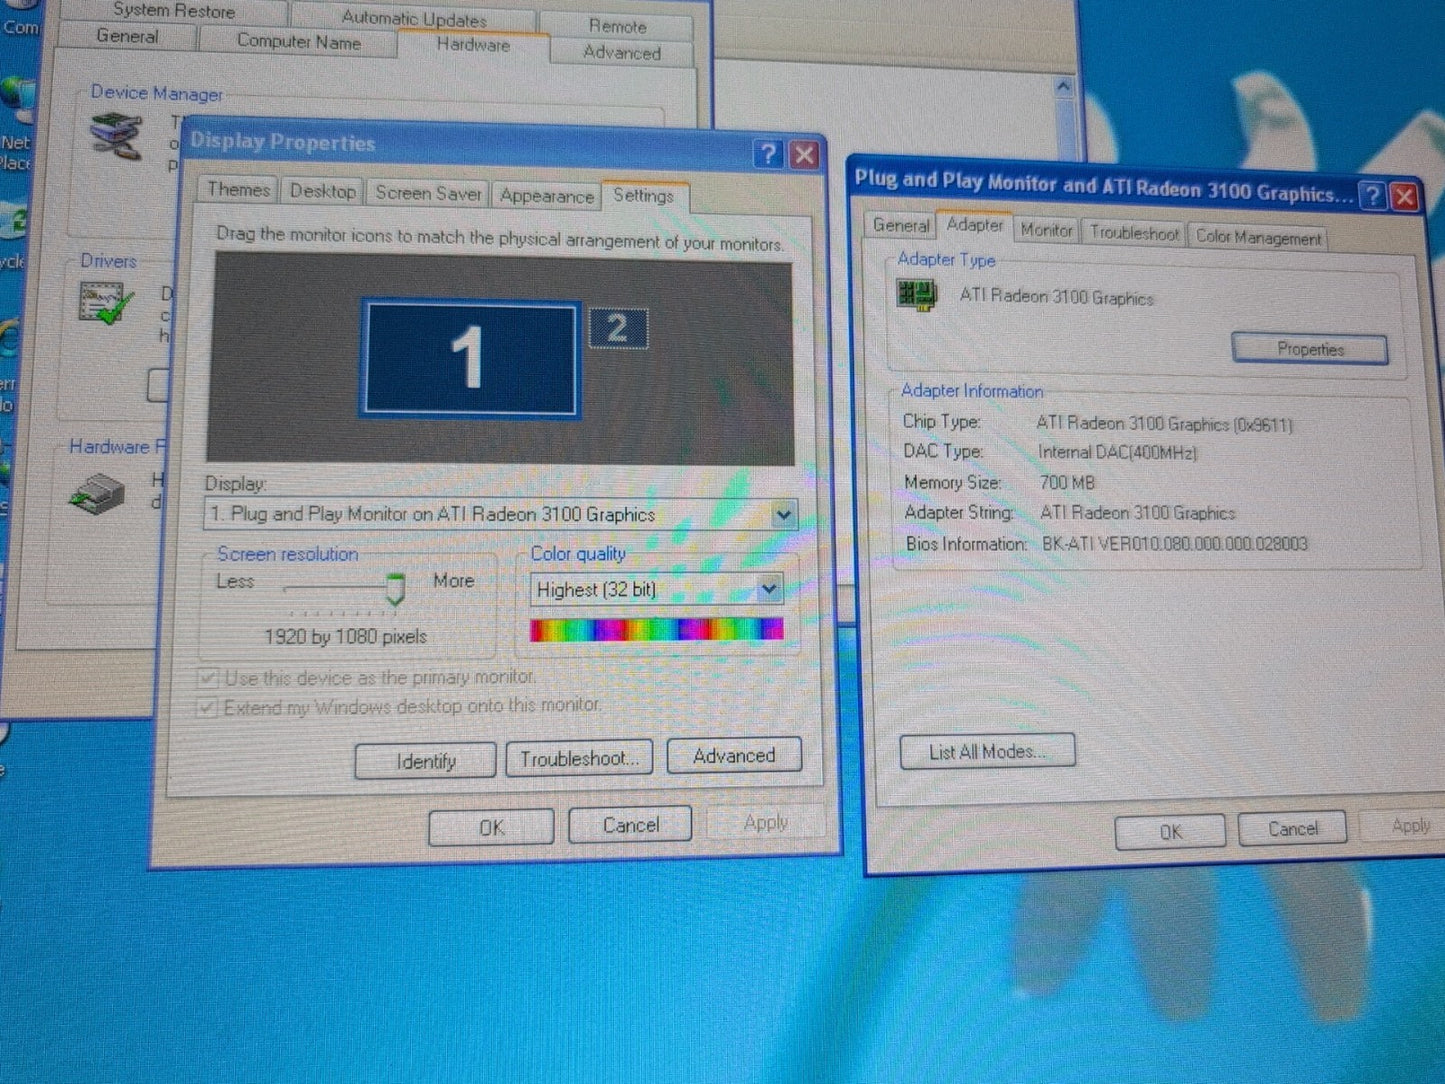
Task: Open the General tab in the ATI Radeon dialog
Action: click(x=900, y=226)
